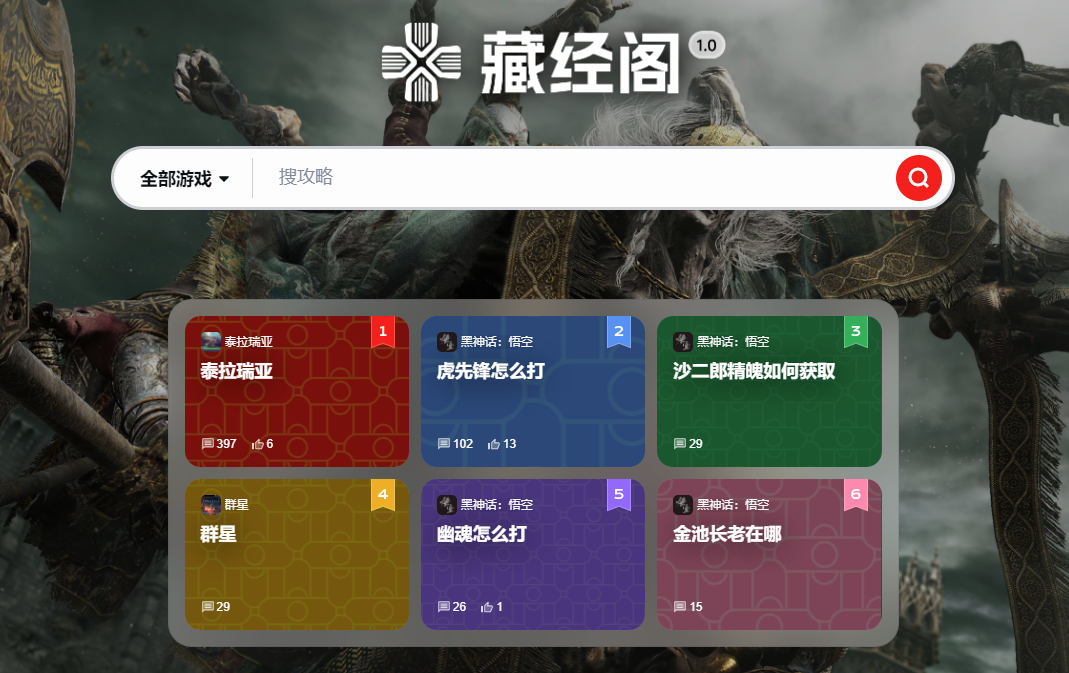The width and height of the screenshot is (1069, 673).
Task: Click the blue rank 2 ribbon badge
Action: point(619,332)
